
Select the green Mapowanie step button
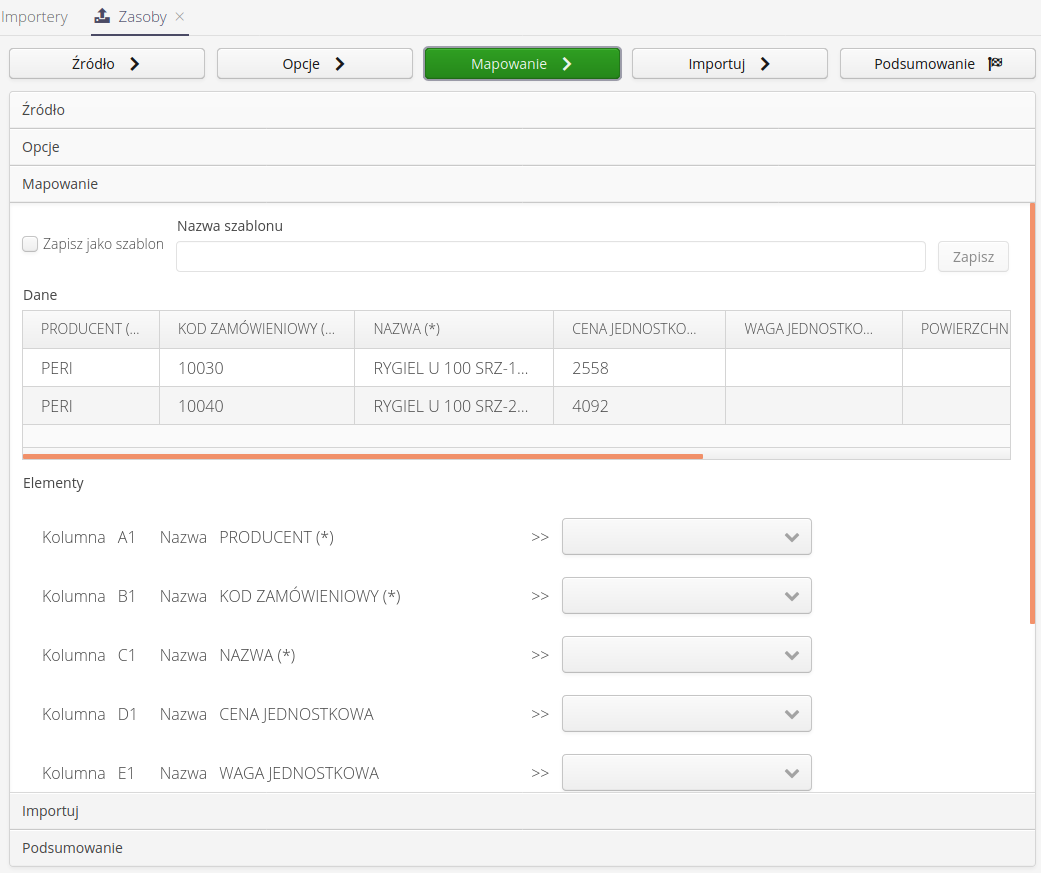(x=522, y=64)
